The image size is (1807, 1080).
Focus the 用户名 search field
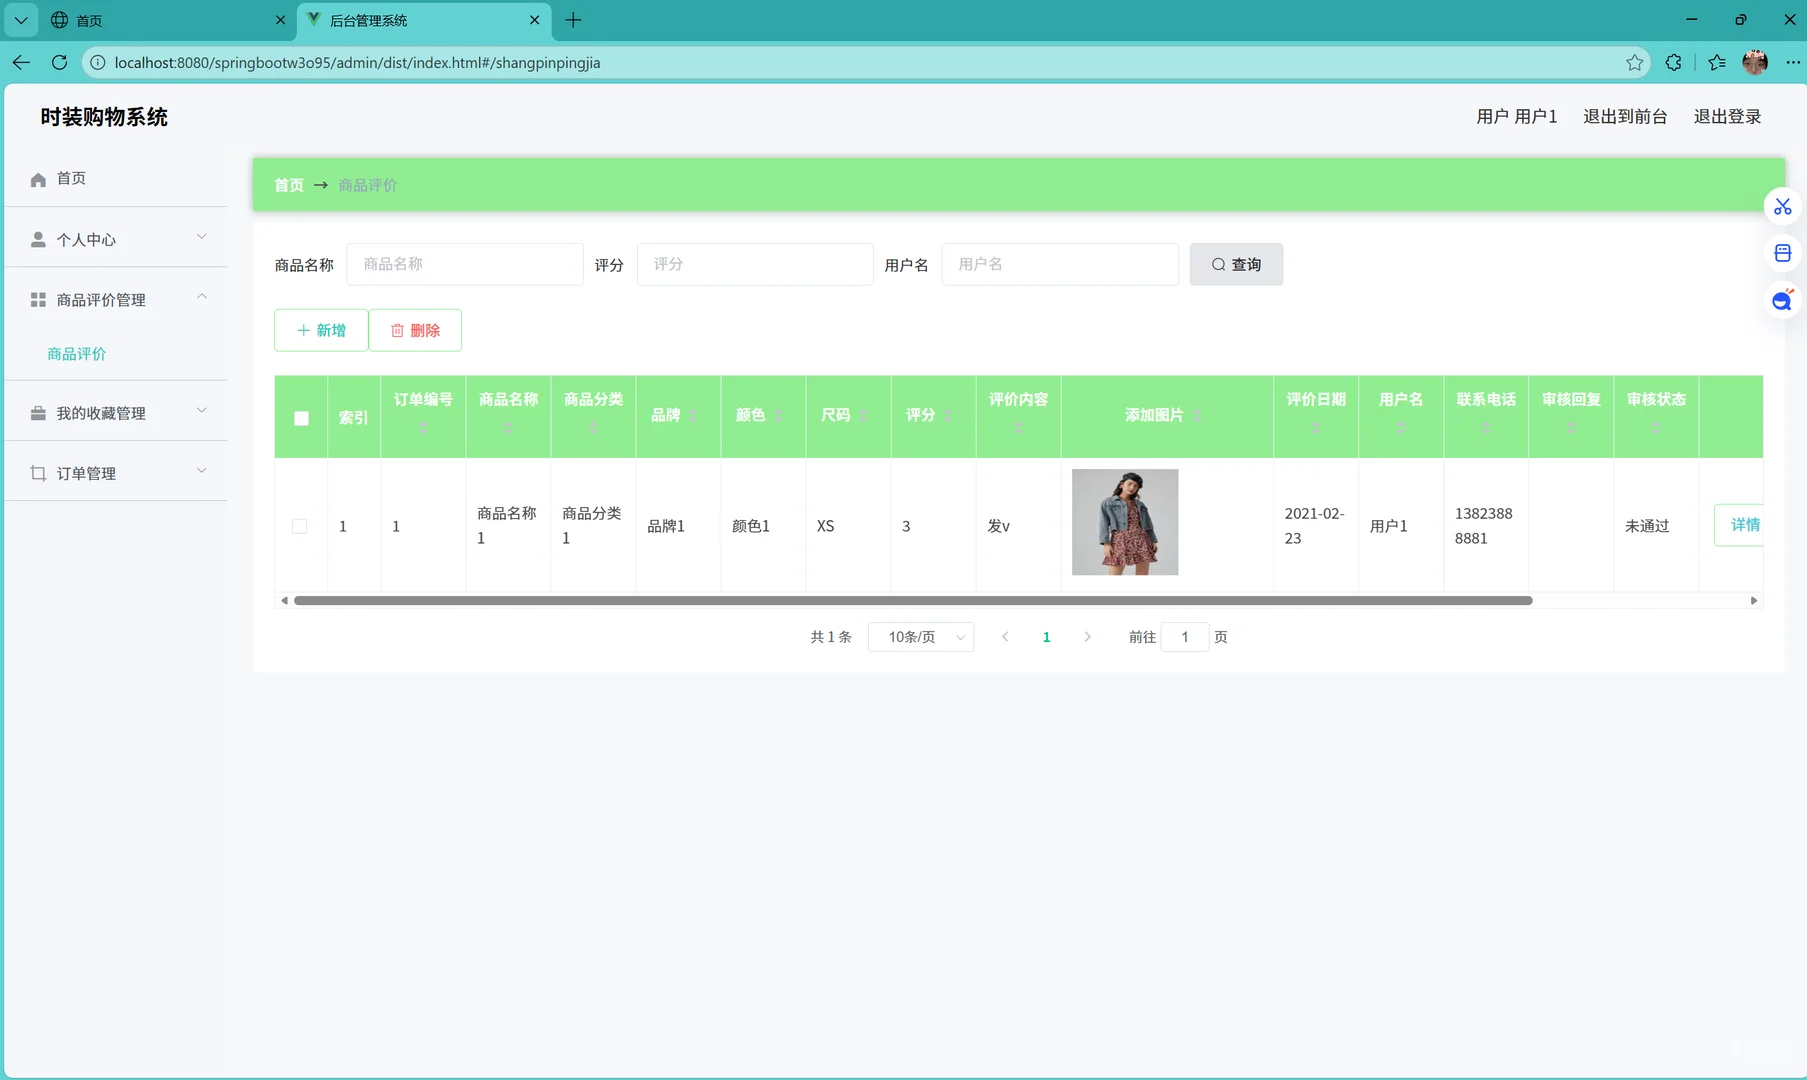click(x=1060, y=264)
